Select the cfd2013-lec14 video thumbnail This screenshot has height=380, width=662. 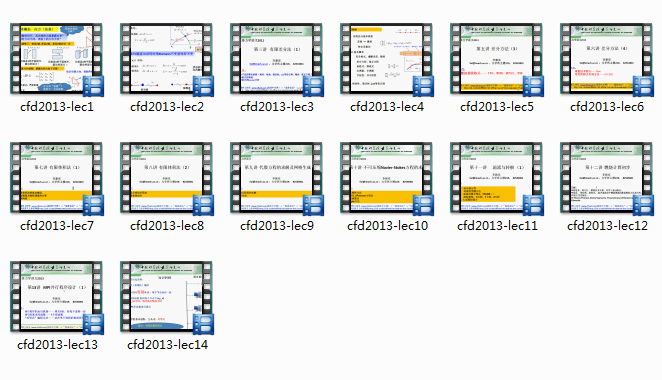167,297
